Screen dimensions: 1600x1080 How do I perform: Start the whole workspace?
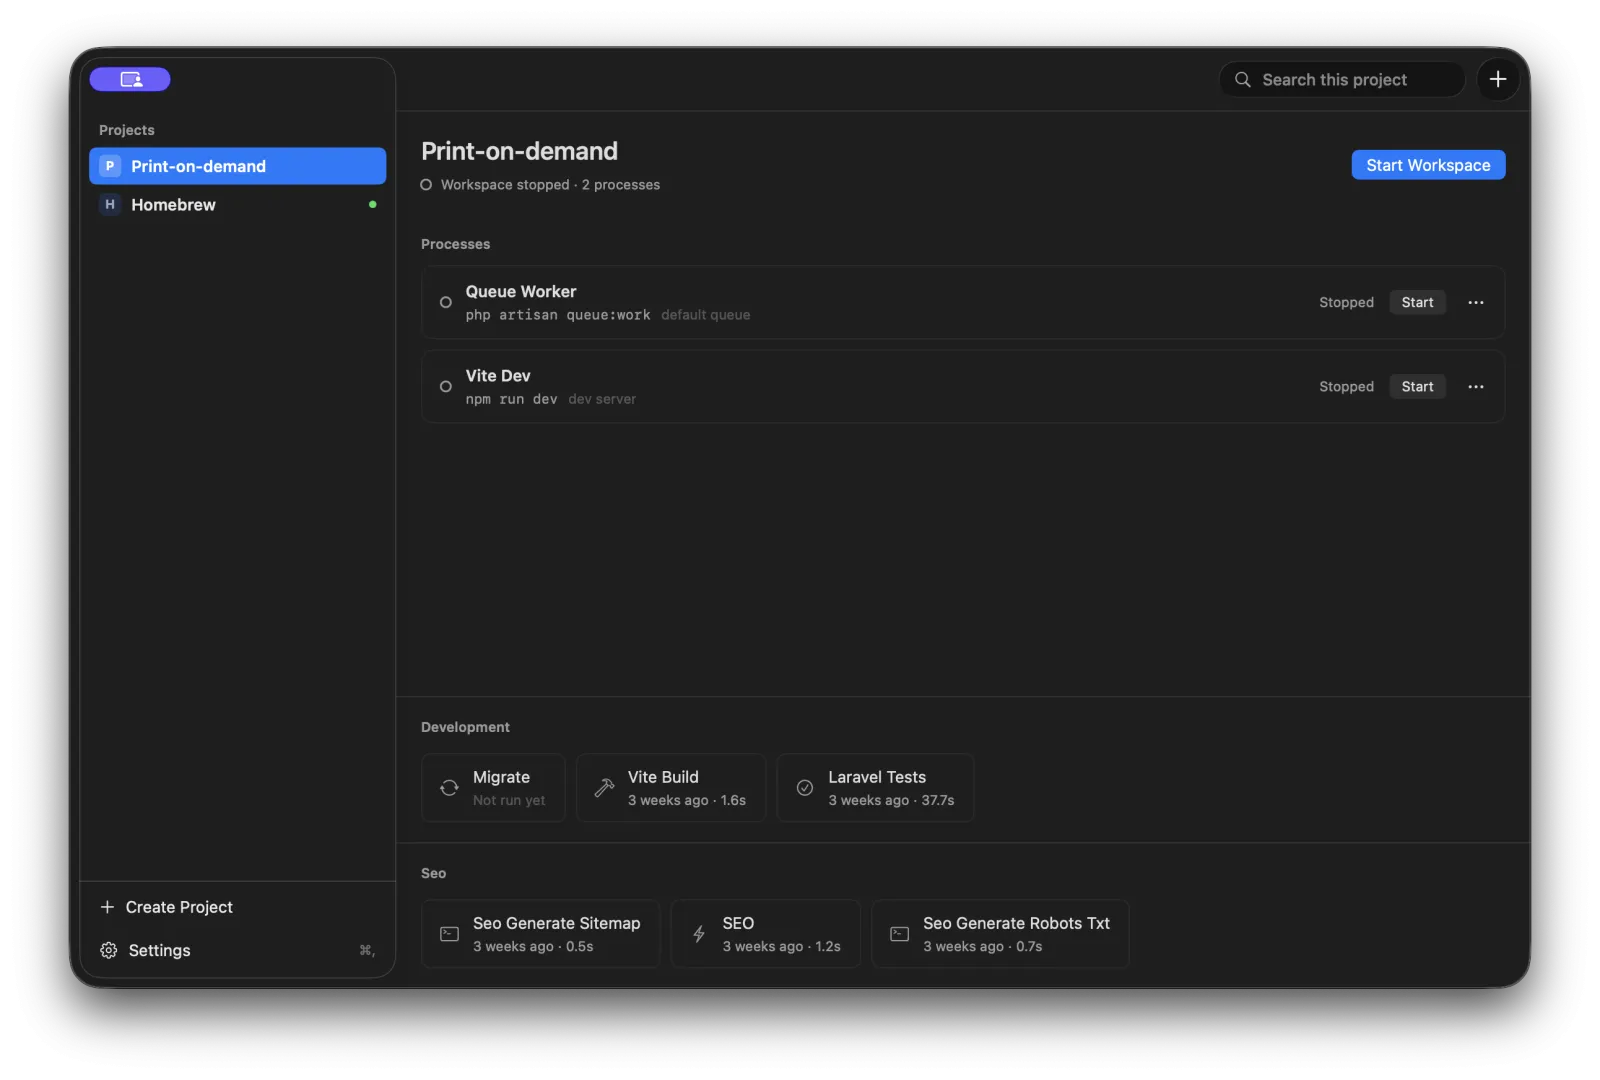[x=1428, y=165]
